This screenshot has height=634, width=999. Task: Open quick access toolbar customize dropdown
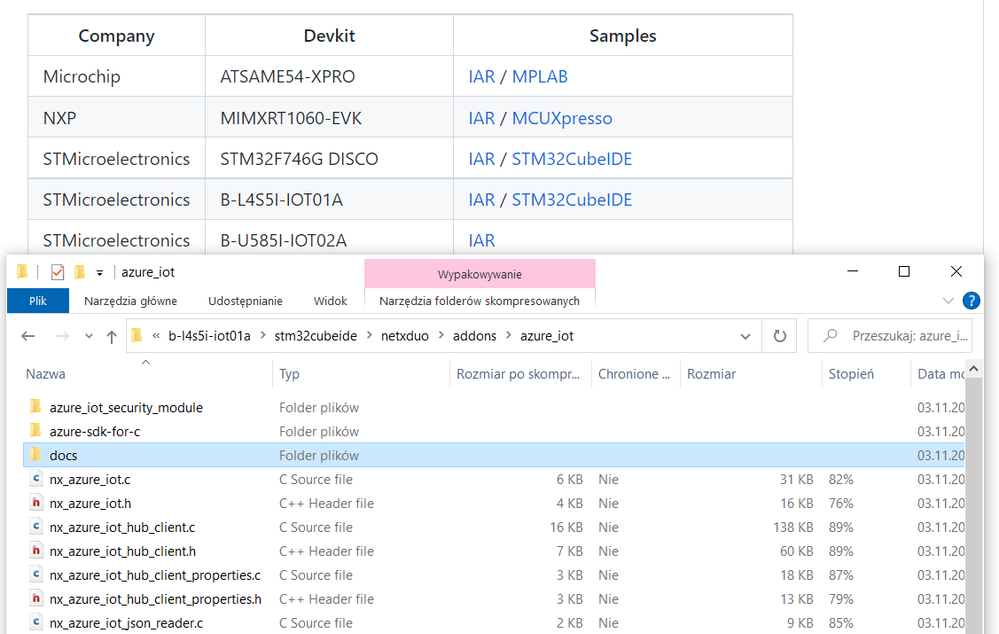tap(99, 273)
